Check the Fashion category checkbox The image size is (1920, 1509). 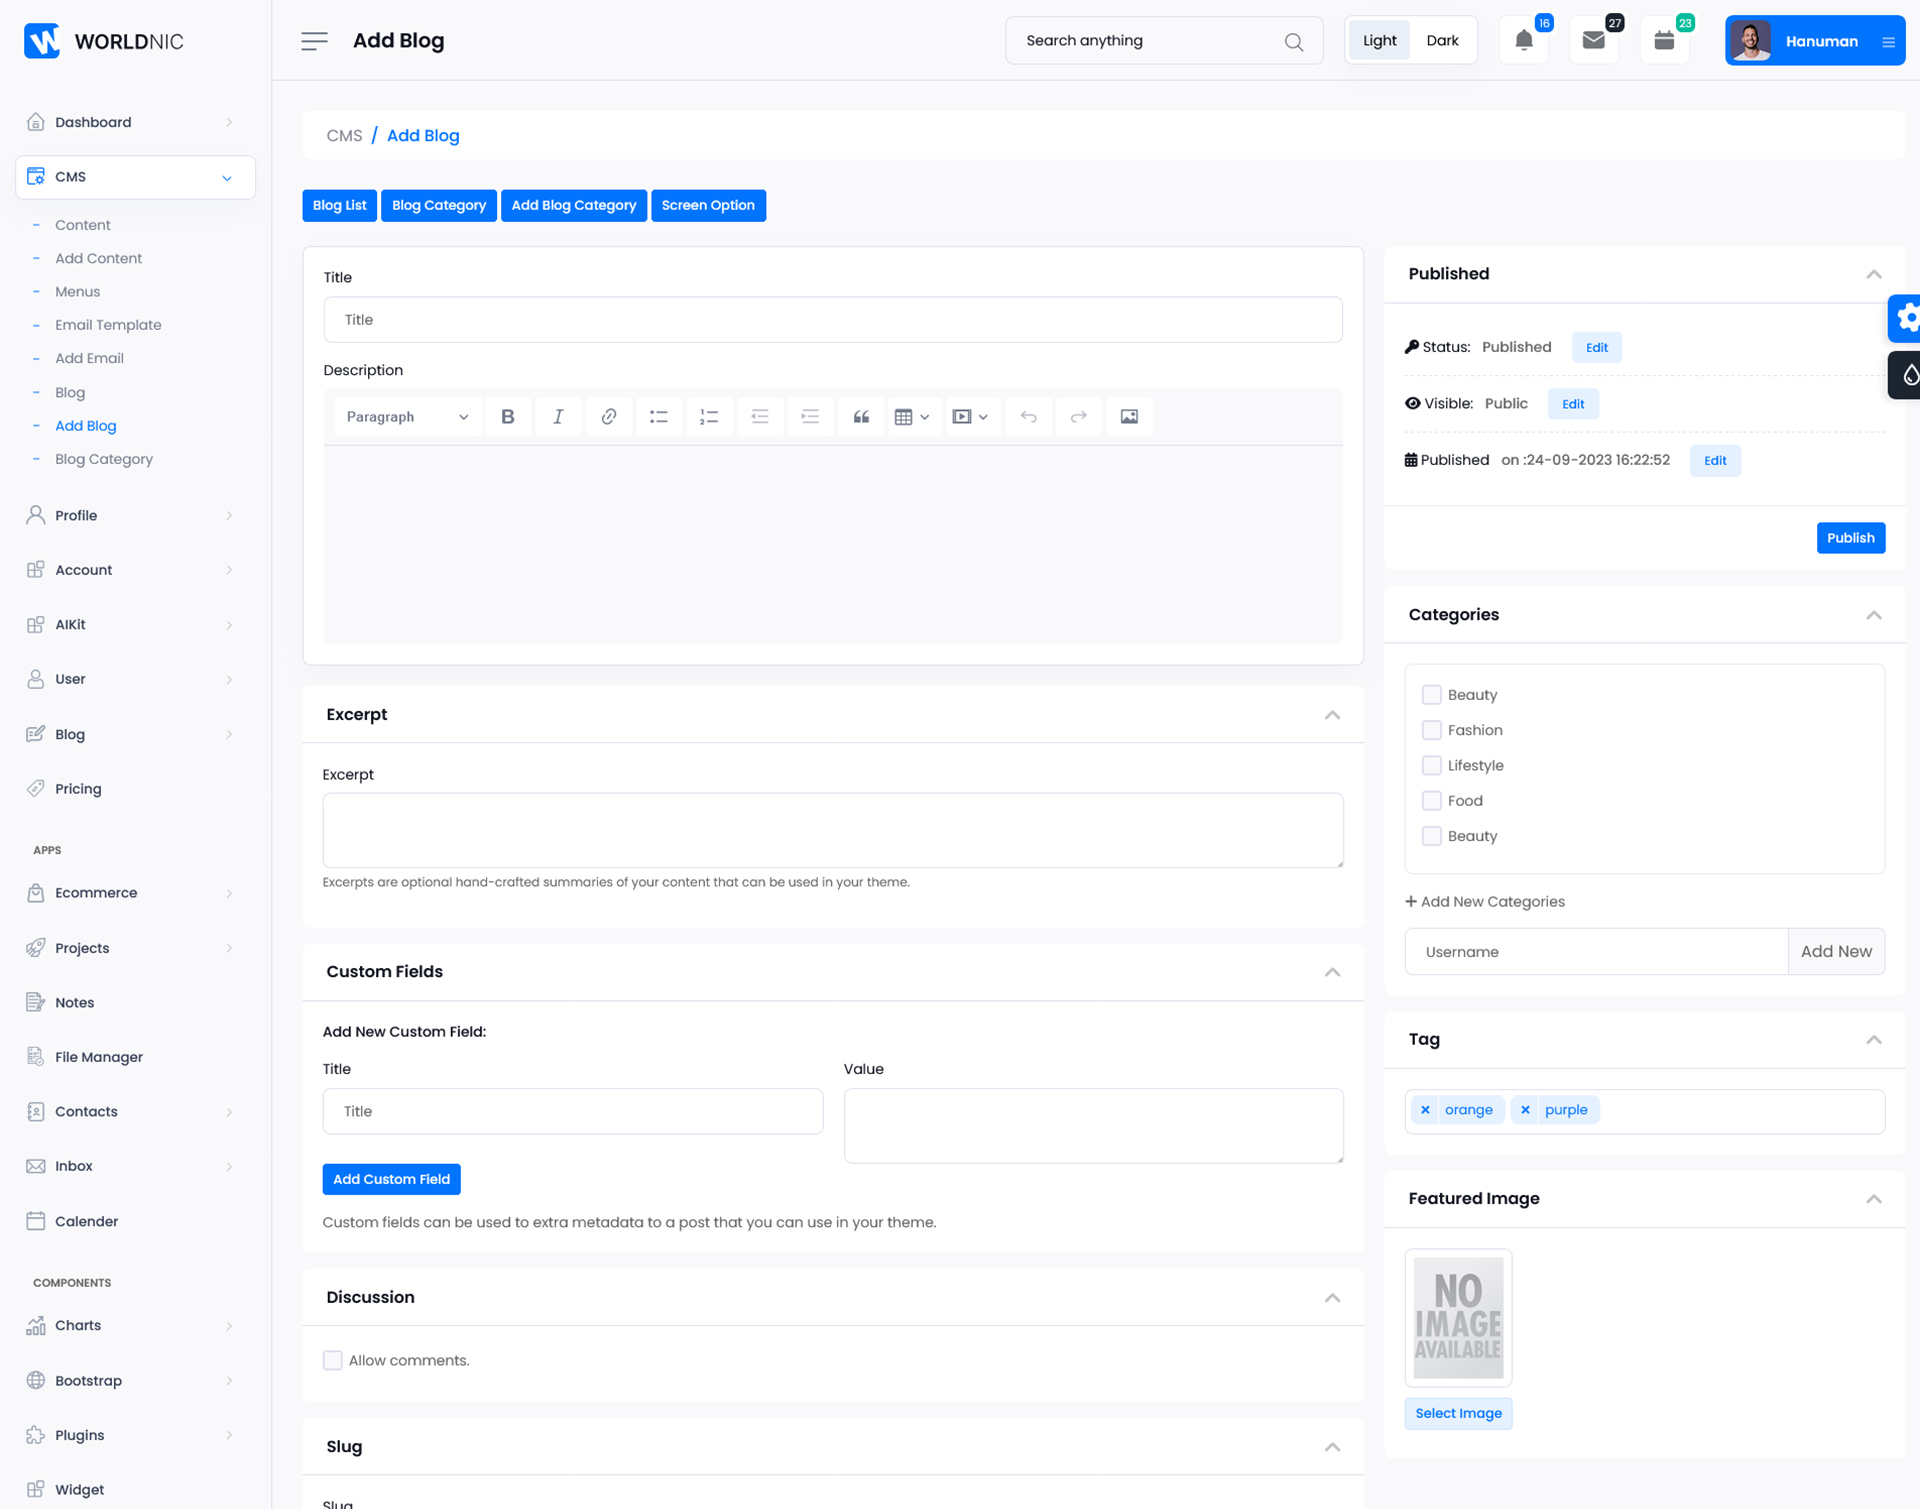pos(1431,730)
